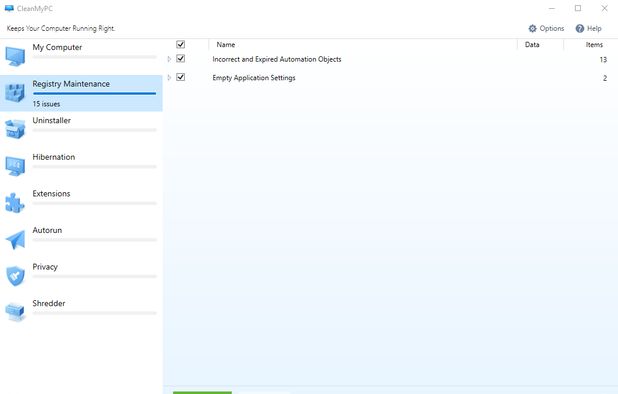The width and height of the screenshot is (618, 394).
Task: Click the 'Keeps Your Computer Running Right' tagline
Action: 61,28
